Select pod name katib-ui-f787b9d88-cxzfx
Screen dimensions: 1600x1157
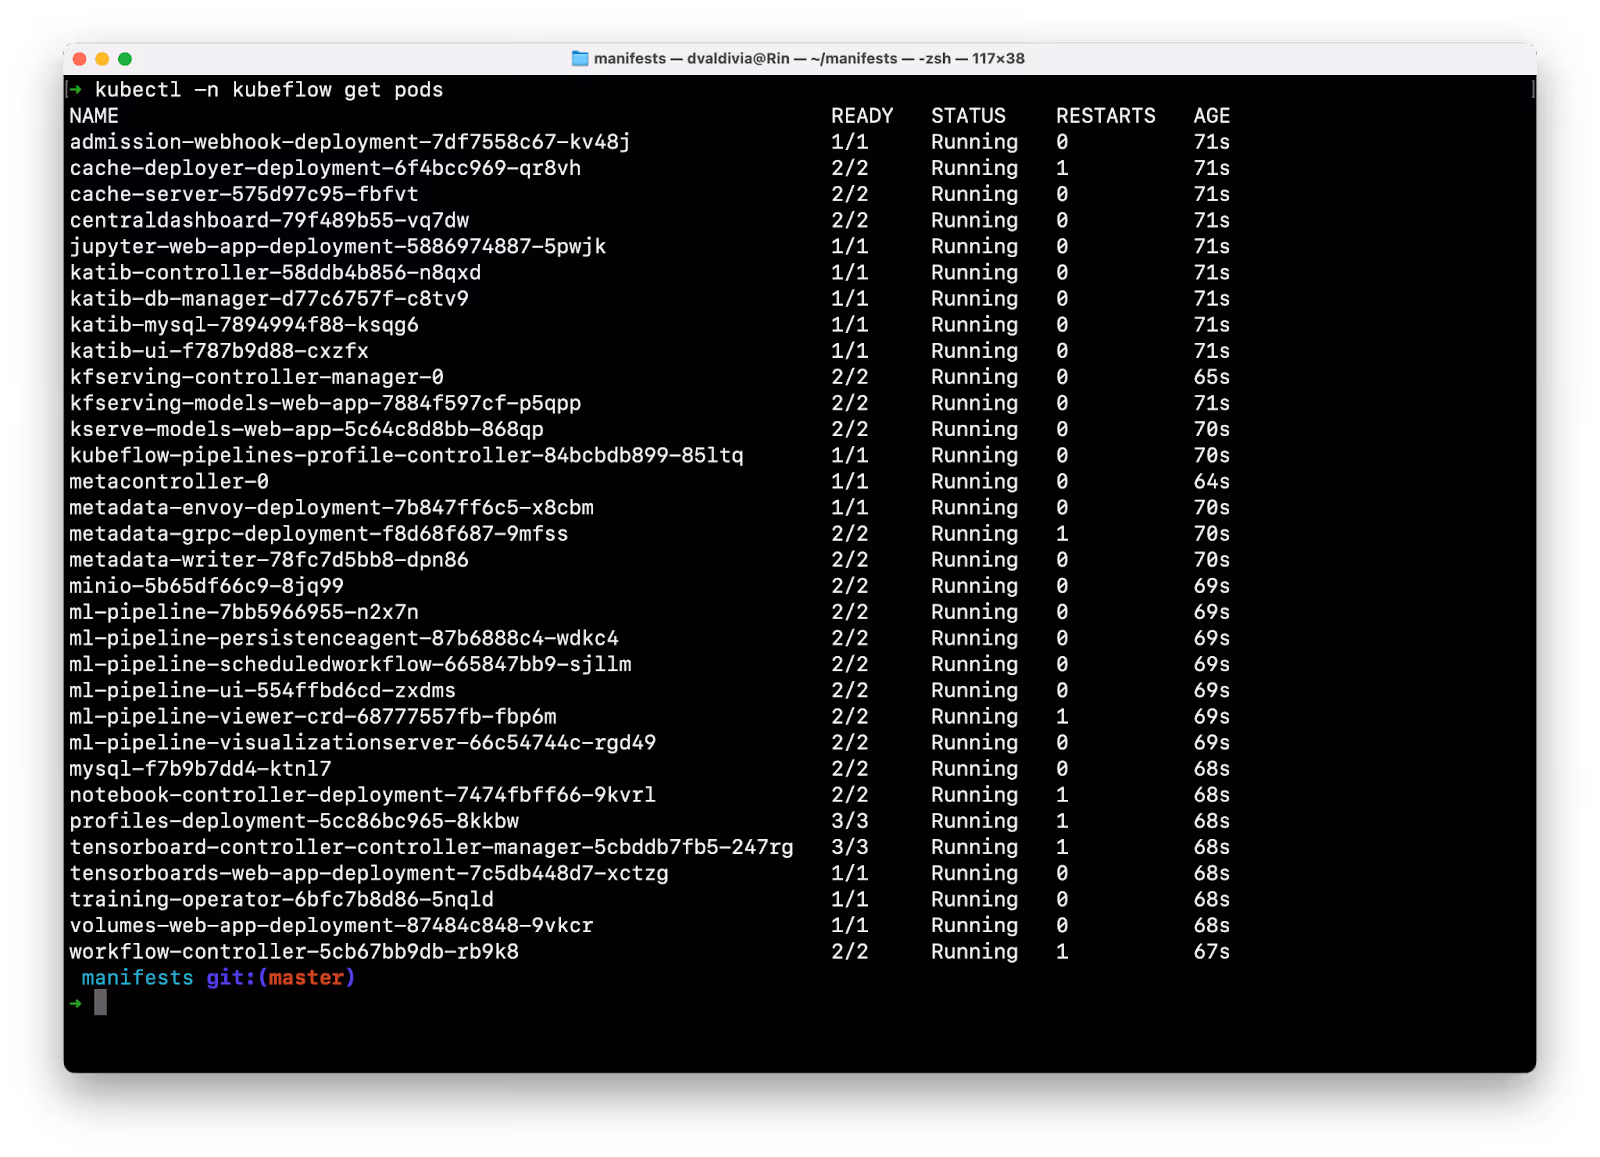click(x=219, y=351)
